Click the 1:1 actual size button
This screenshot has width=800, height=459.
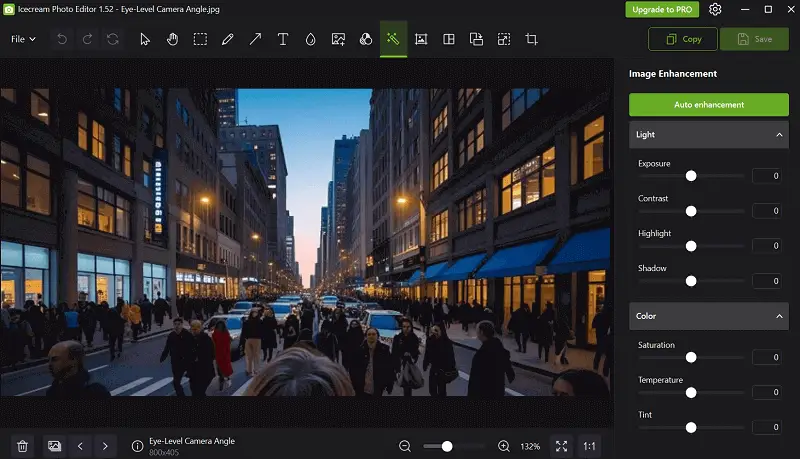click(589, 446)
